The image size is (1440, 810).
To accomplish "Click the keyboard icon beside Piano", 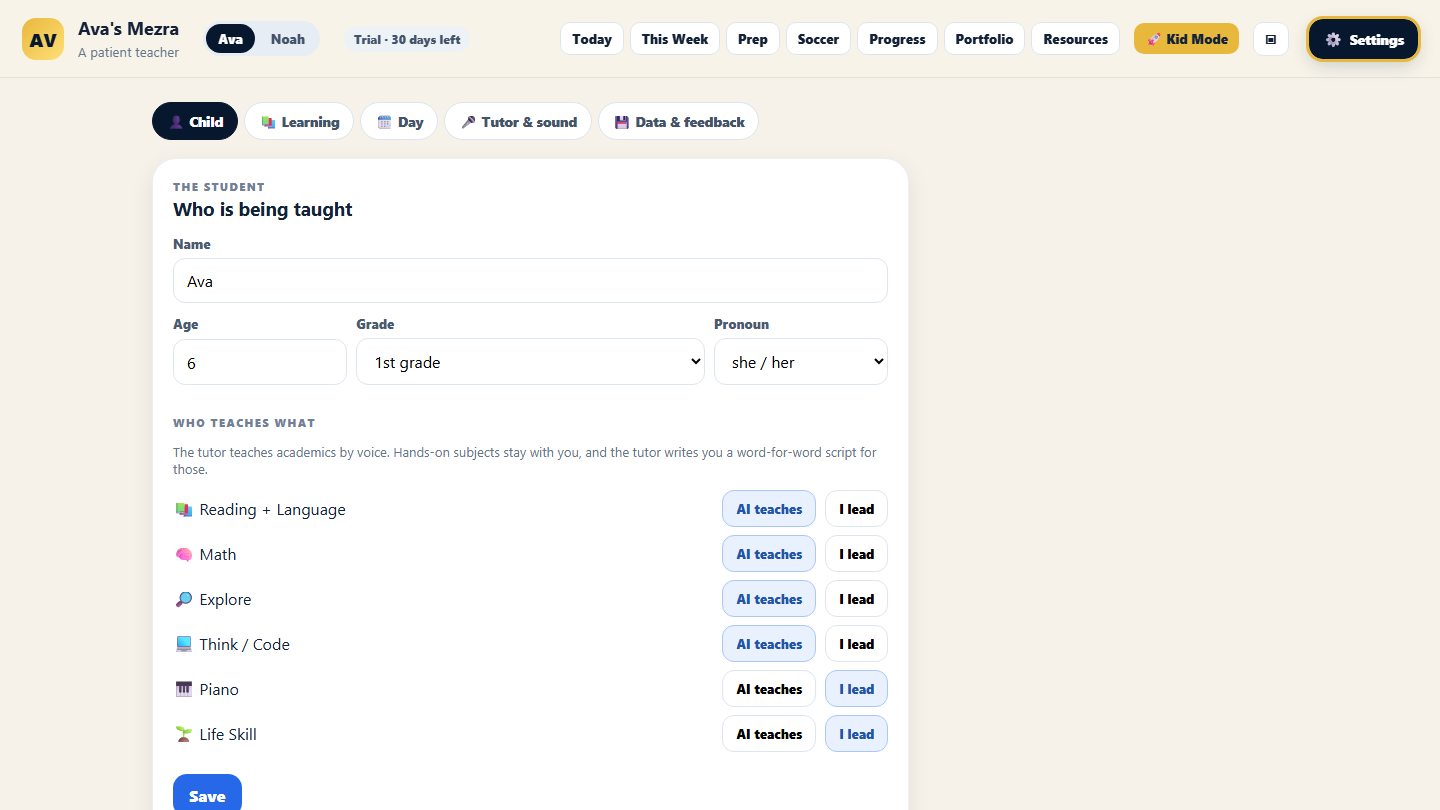I will (x=183, y=689).
